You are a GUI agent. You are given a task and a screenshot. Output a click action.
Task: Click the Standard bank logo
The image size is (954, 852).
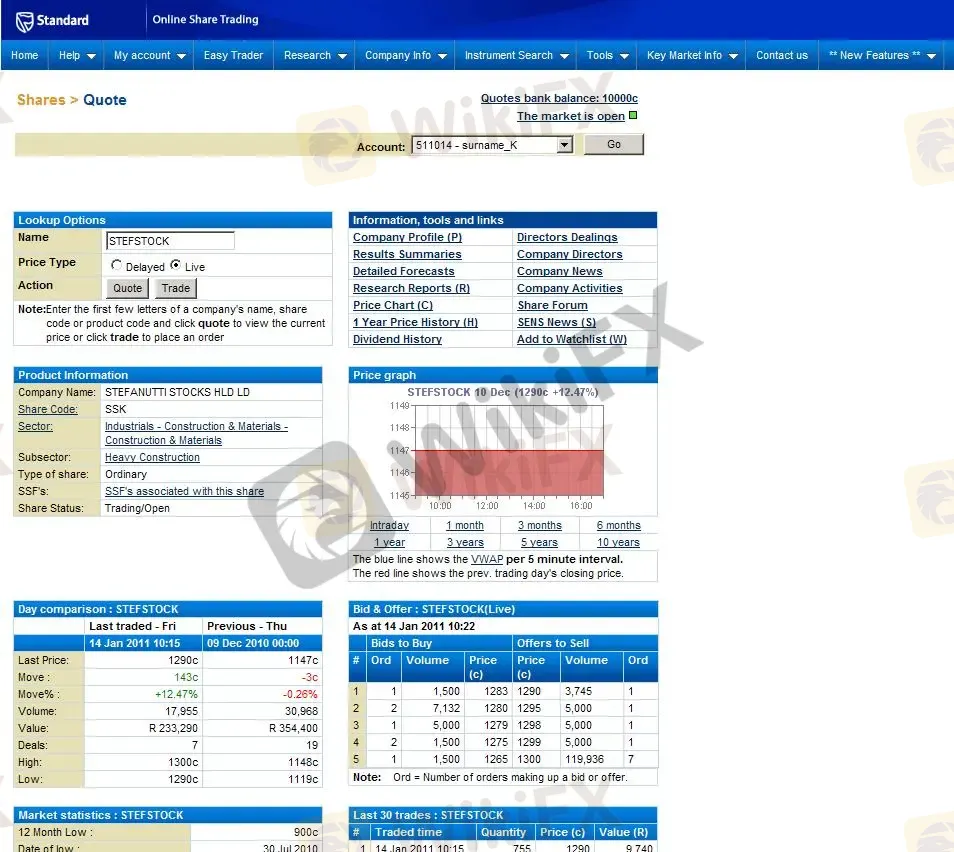(x=52, y=21)
